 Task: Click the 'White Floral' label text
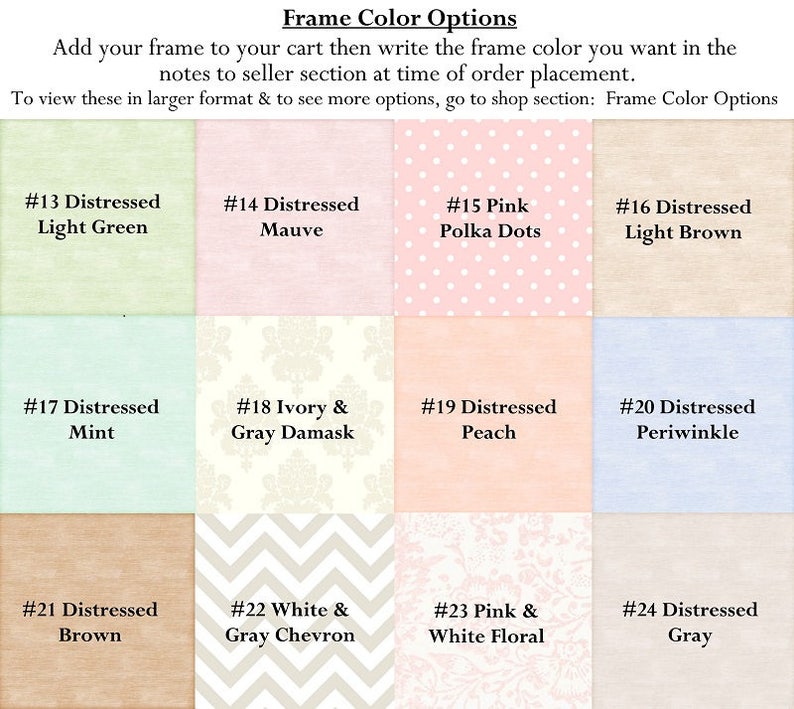point(487,636)
